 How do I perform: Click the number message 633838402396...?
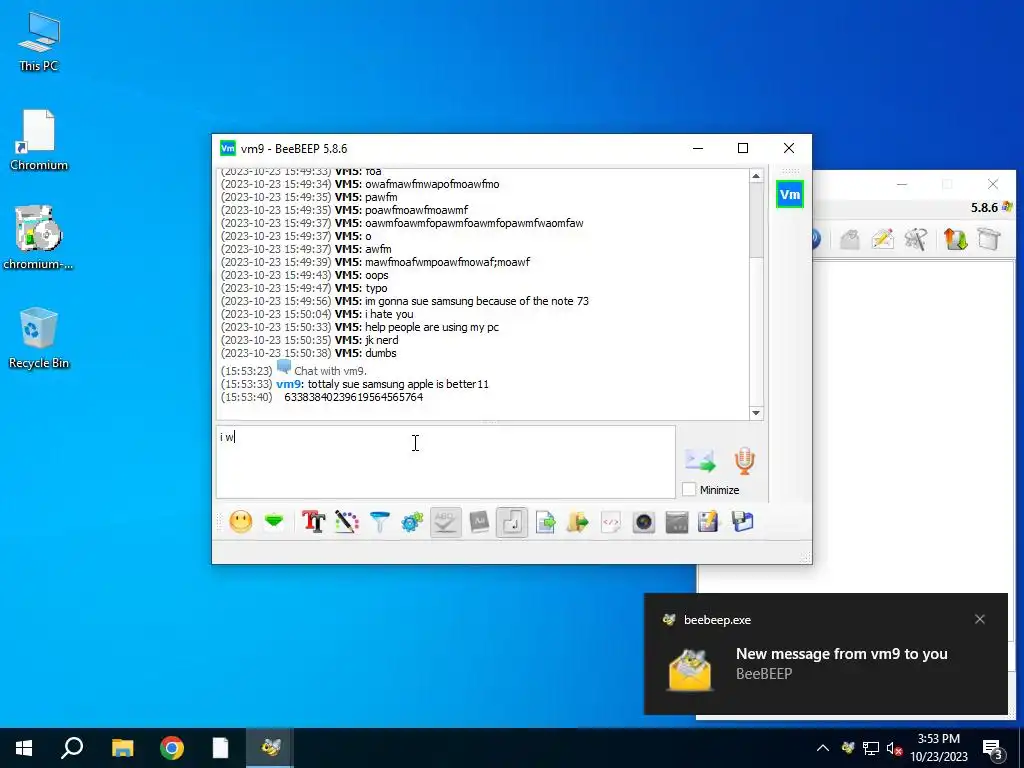click(x=353, y=397)
